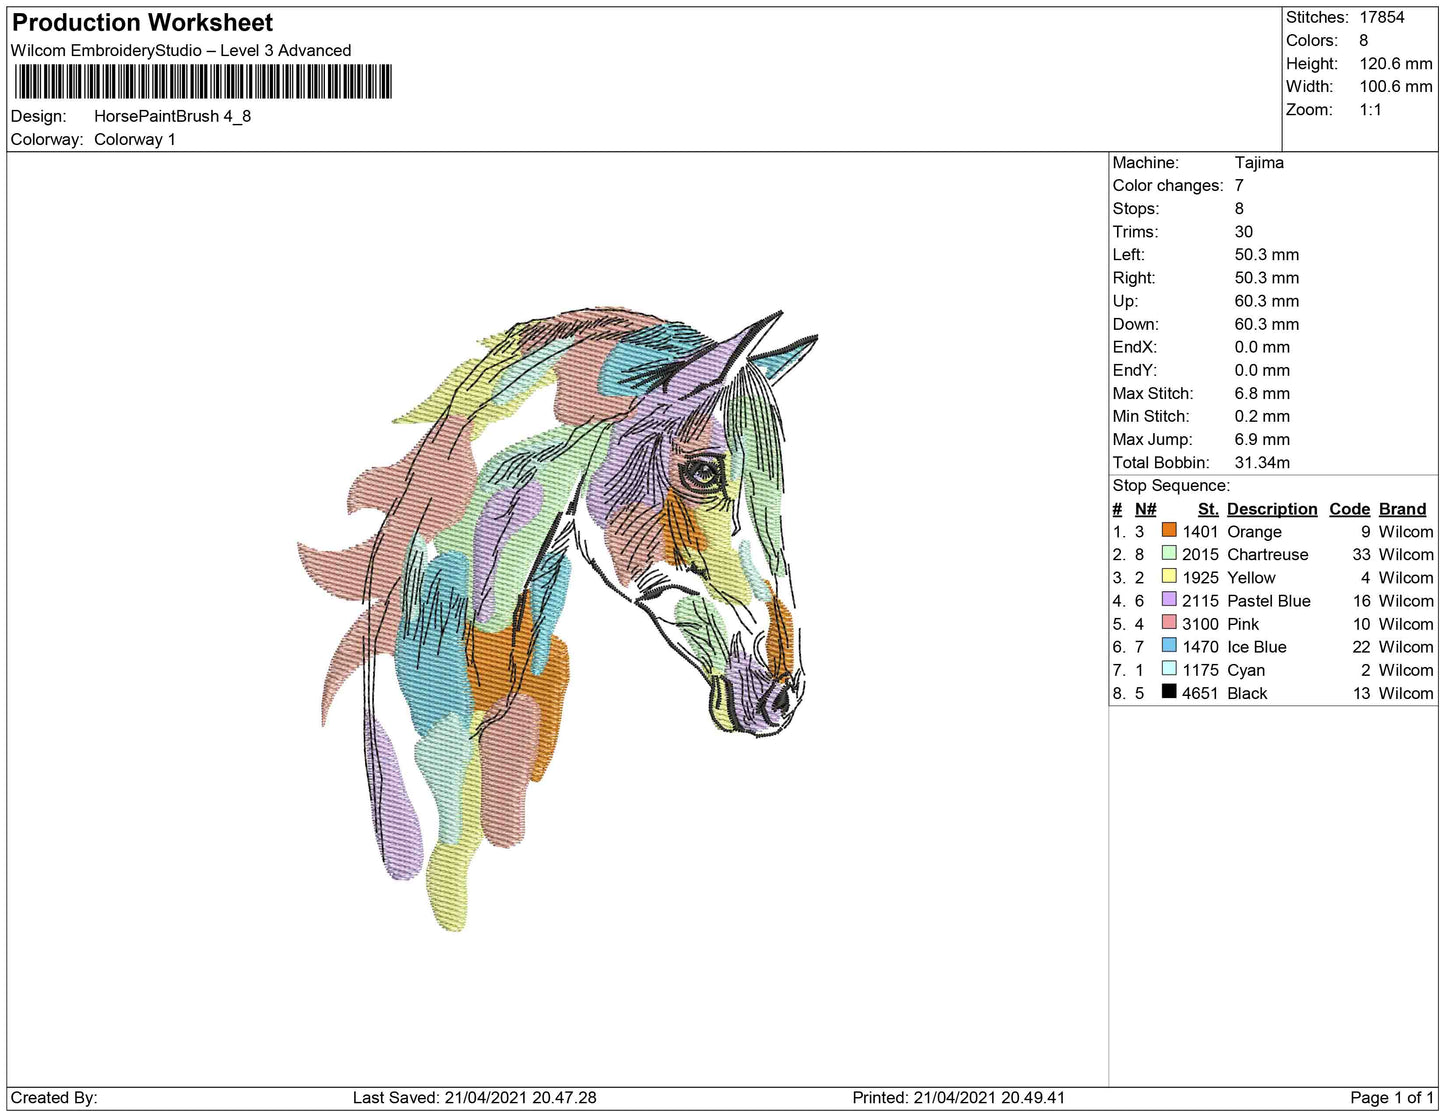Click the Colorway 1 label
The height and width of the screenshot is (1112, 1445).
click(x=135, y=139)
